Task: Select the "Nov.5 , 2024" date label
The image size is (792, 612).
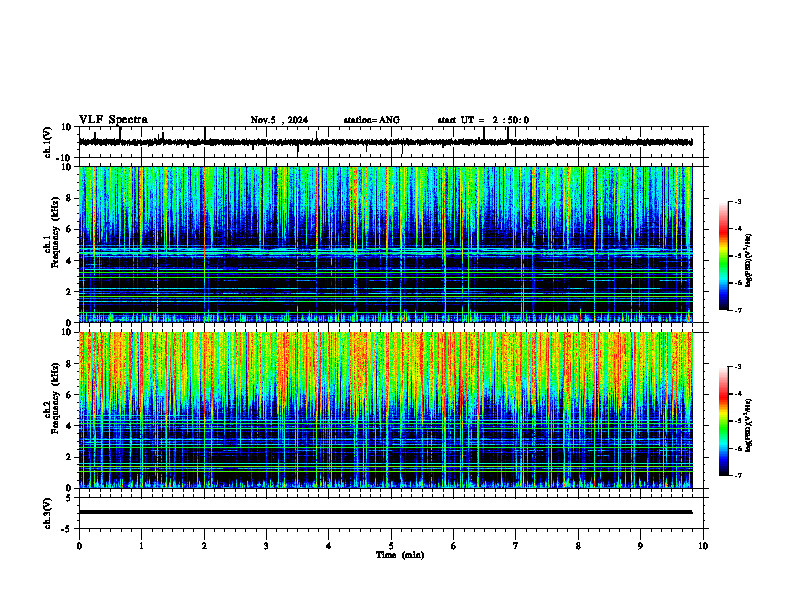Action: tap(279, 120)
